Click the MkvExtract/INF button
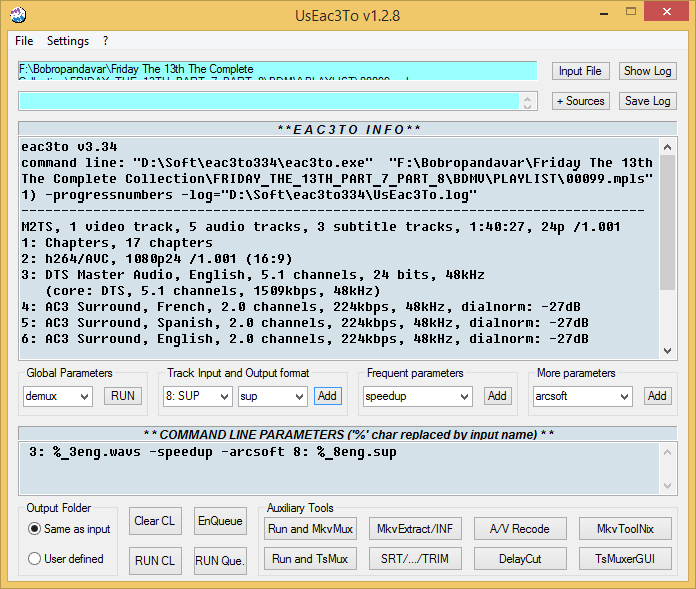Image resolution: width=696 pixels, height=589 pixels. 415,529
